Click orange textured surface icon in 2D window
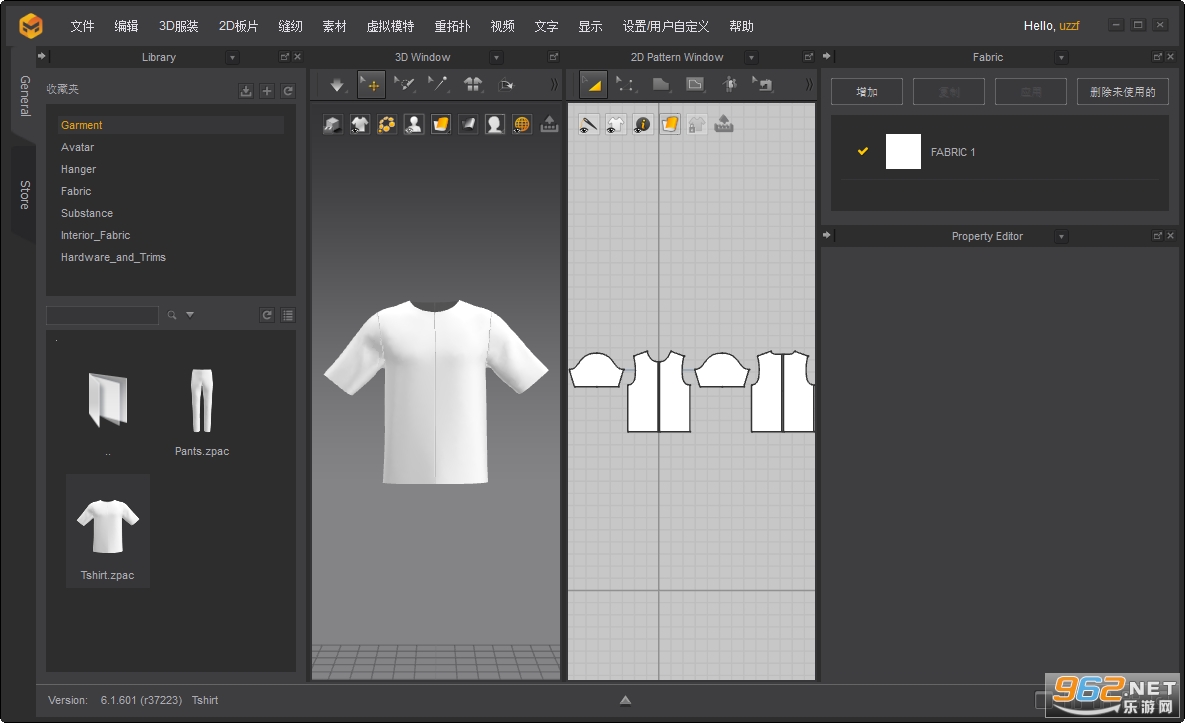The width and height of the screenshot is (1185, 723). click(670, 124)
